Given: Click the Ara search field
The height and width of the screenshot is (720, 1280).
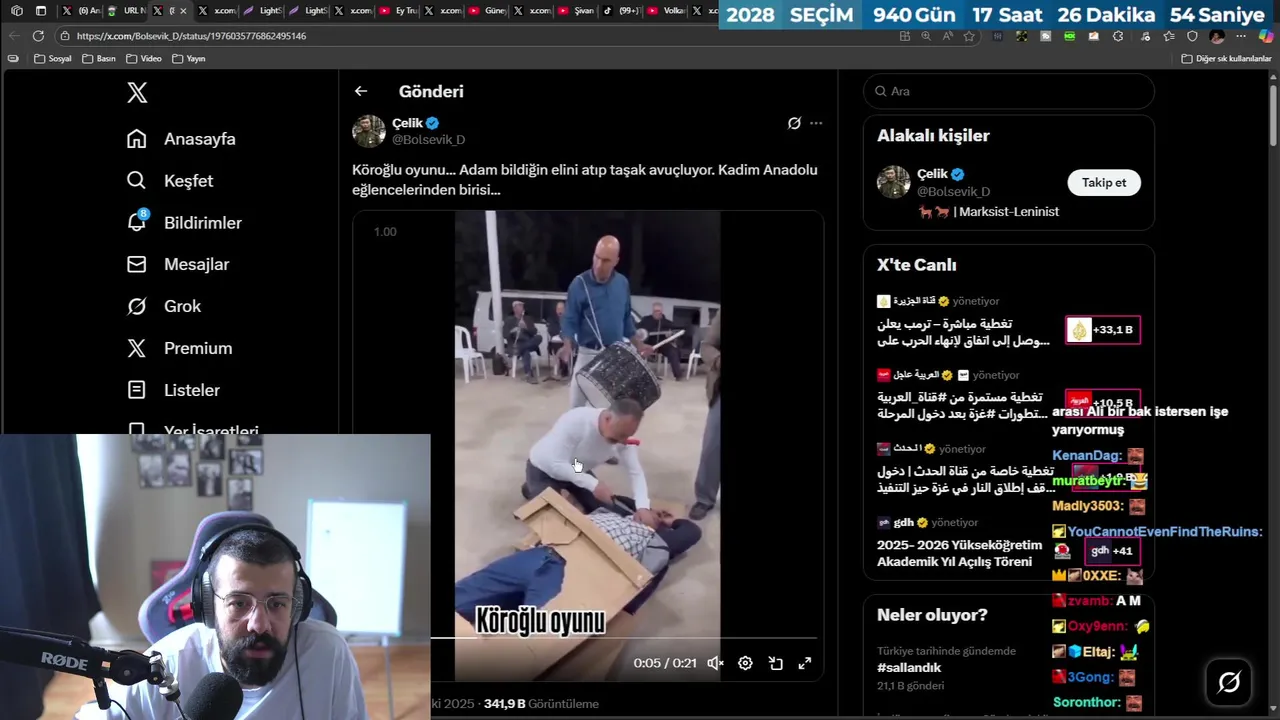Looking at the screenshot, I should coord(1009,91).
